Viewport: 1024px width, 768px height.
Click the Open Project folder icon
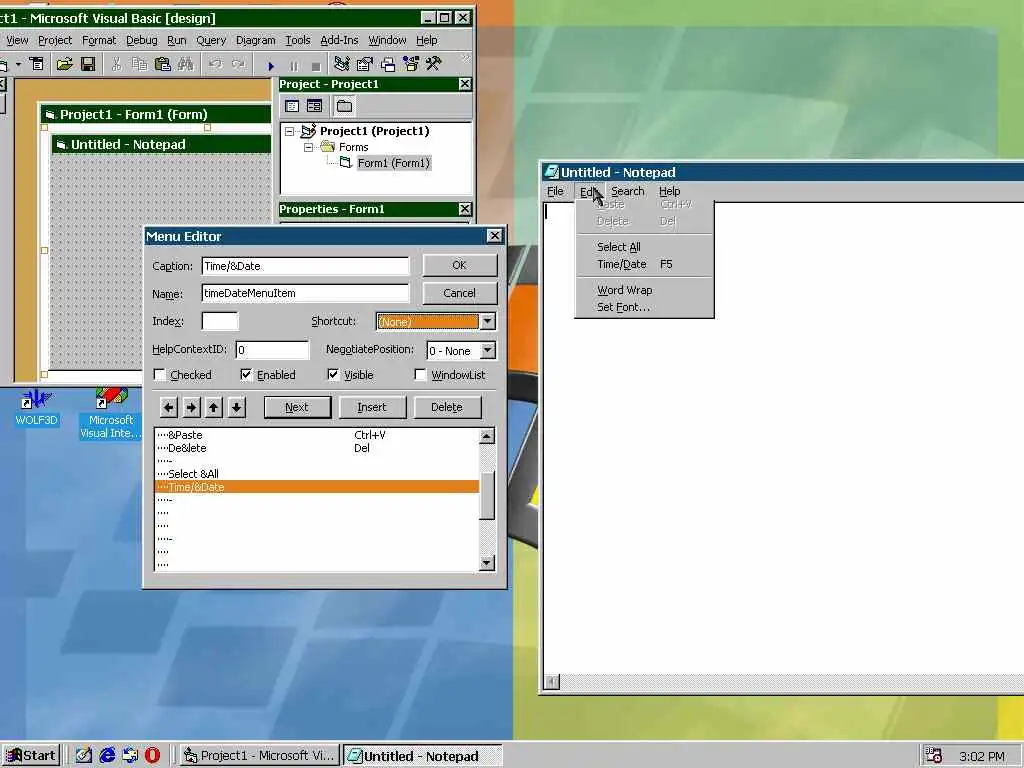click(64, 64)
